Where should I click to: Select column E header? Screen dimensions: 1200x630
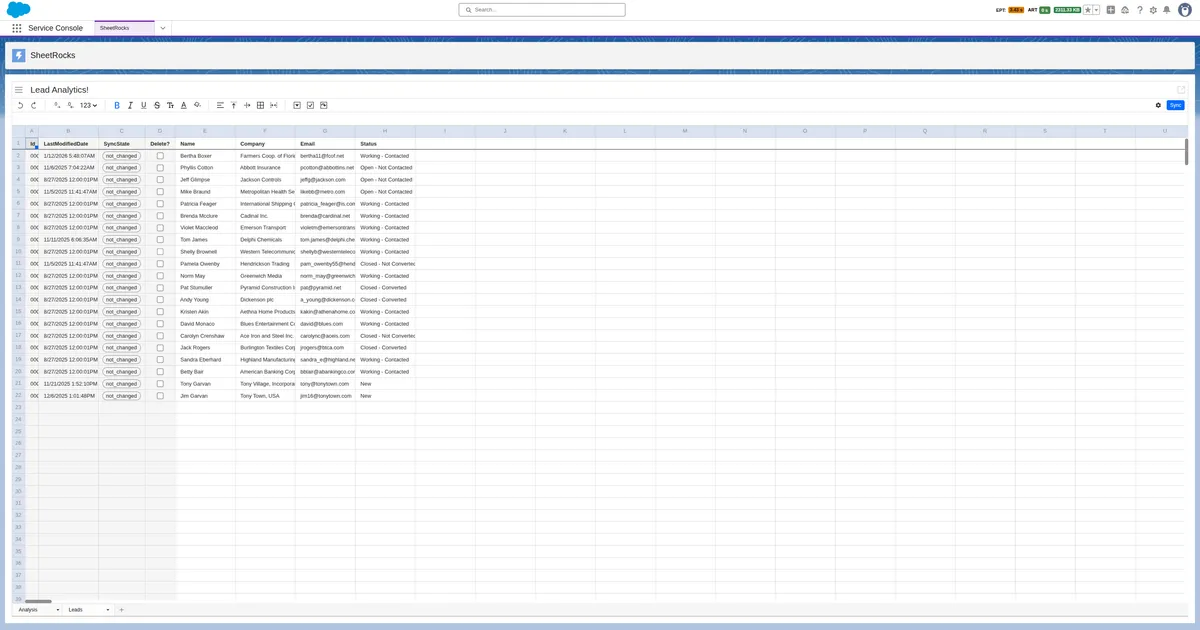pyautogui.click(x=205, y=131)
